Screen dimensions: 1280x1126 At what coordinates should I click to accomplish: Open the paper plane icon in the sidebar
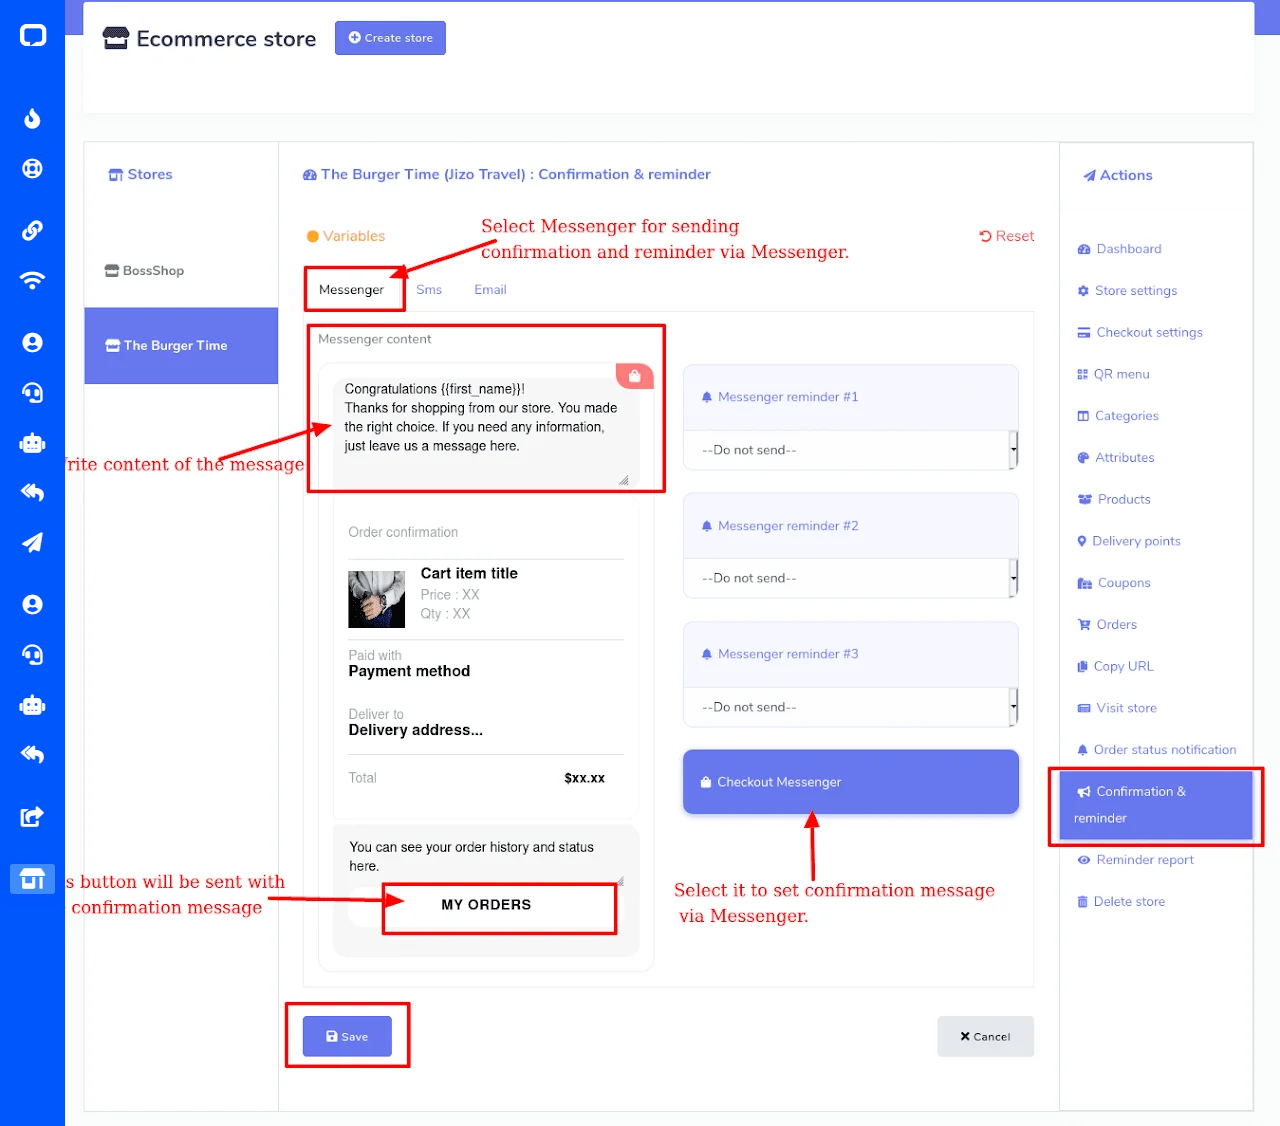(x=32, y=542)
